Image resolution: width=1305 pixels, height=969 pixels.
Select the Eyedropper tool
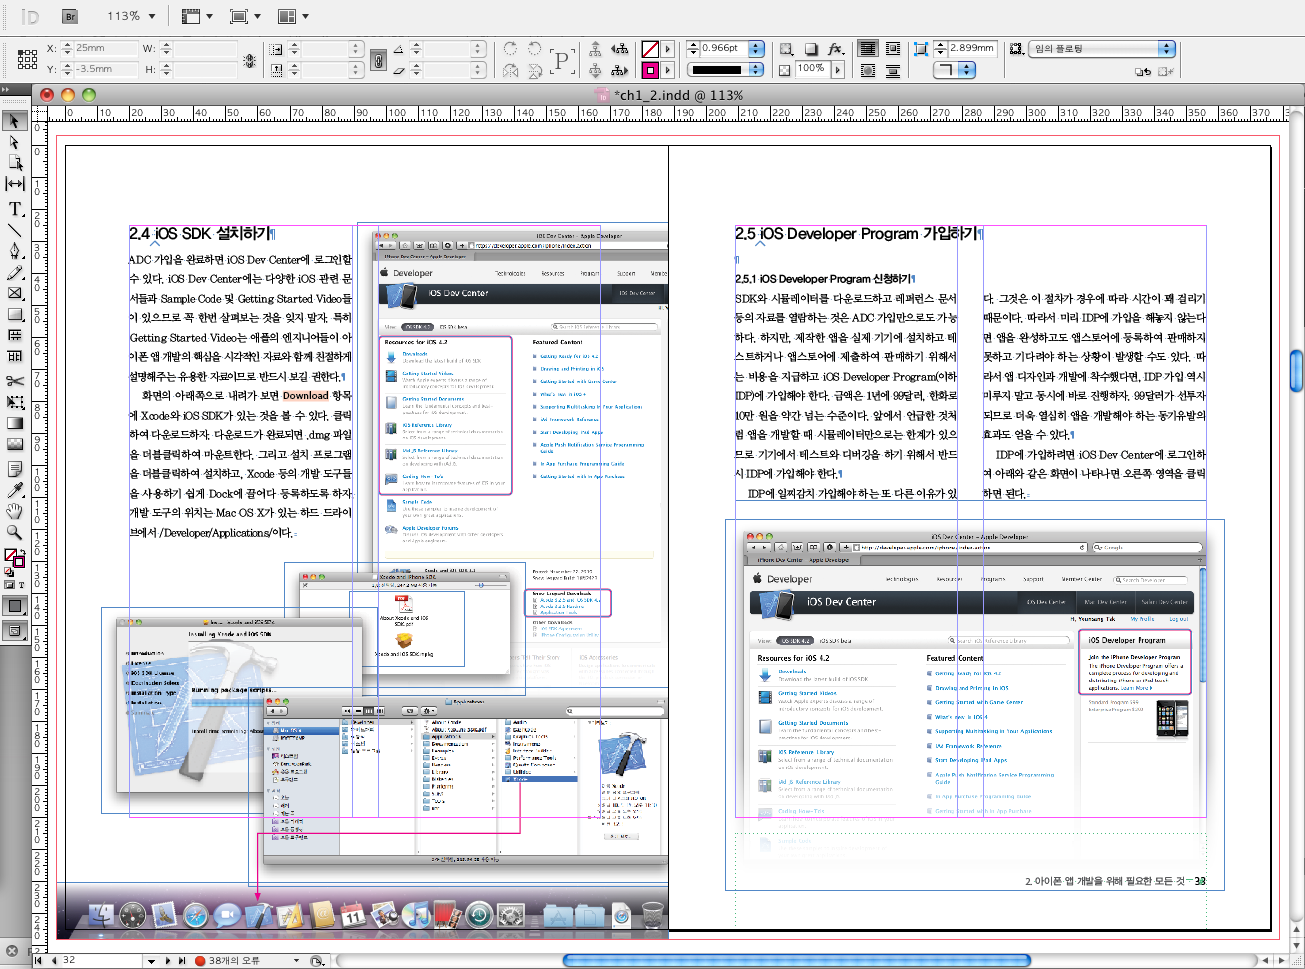click(15, 489)
